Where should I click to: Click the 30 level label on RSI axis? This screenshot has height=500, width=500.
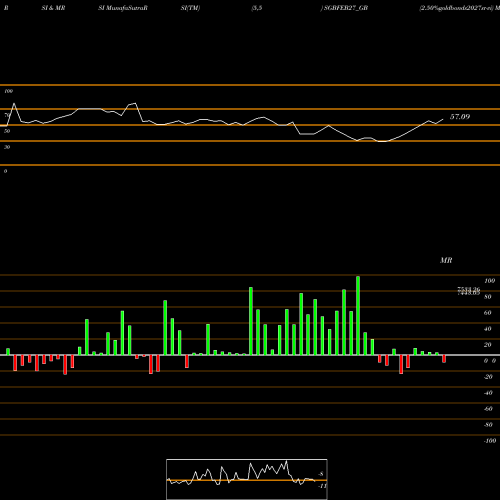7,147
